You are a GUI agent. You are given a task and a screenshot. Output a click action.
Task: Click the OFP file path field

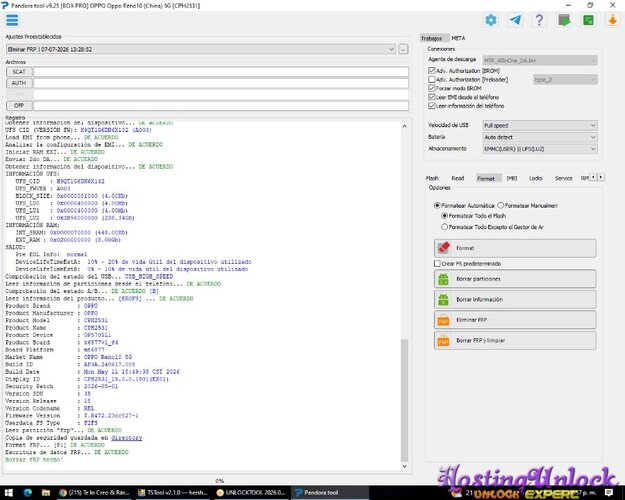(x=221, y=105)
